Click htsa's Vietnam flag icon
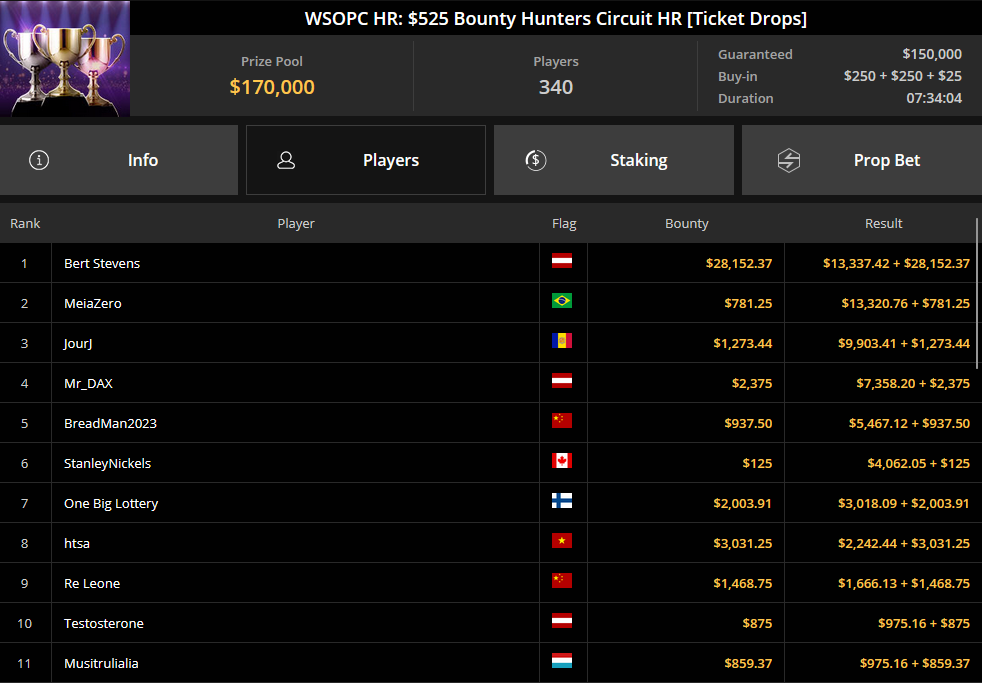Viewport: 982px width, 683px height. click(x=562, y=542)
